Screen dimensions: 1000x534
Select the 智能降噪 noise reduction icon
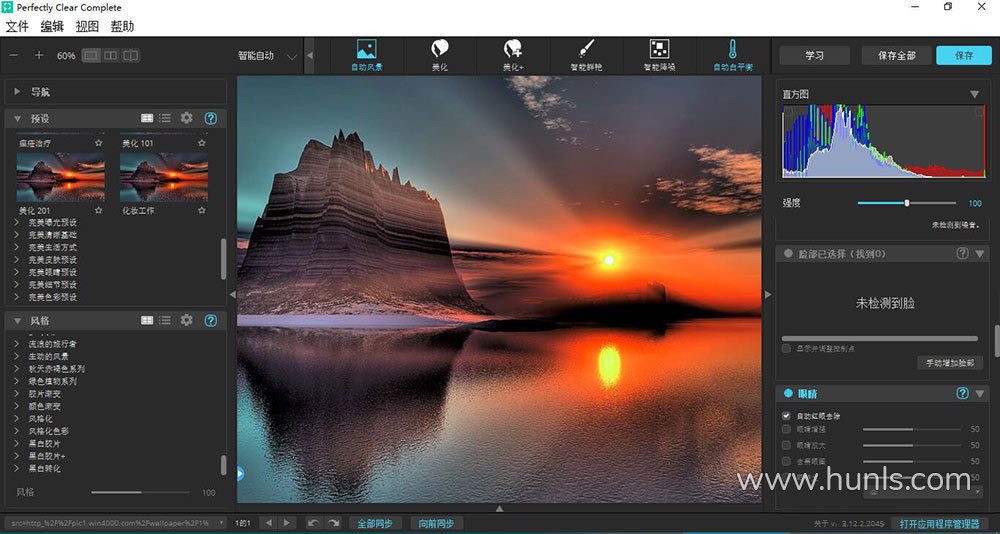click(659, 49)
